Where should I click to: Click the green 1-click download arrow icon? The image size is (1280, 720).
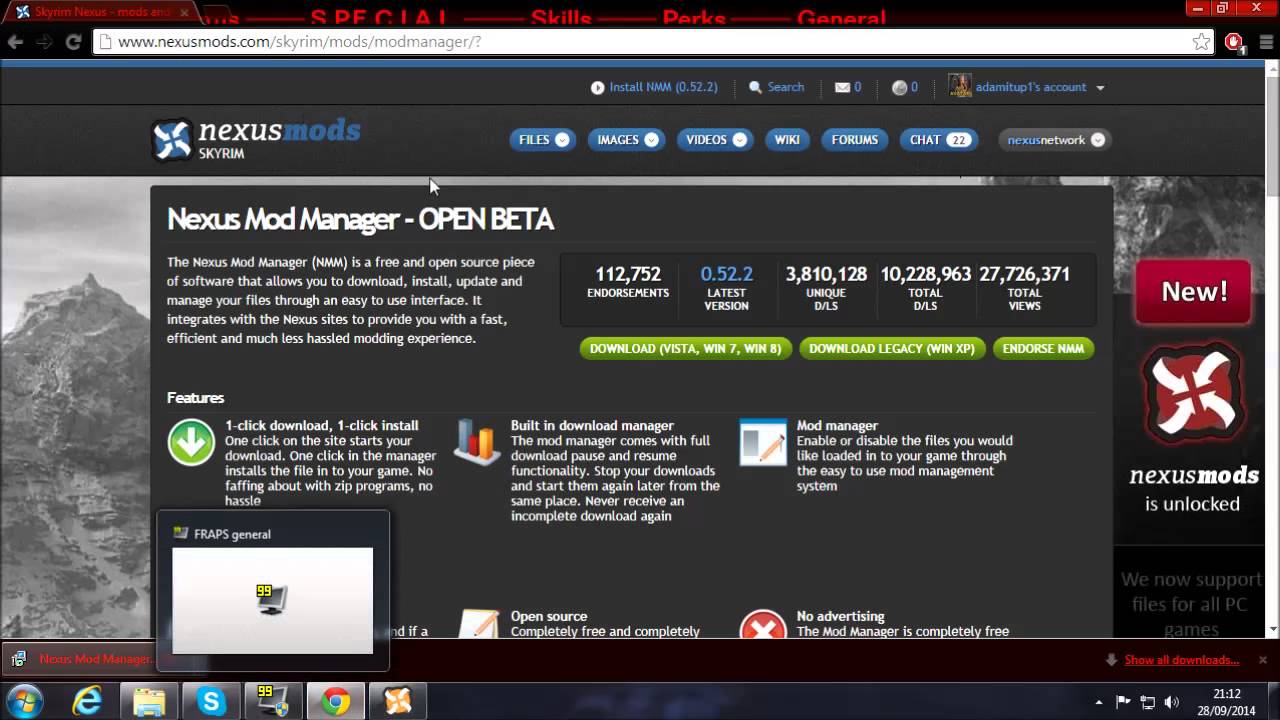tap(191, 442)
